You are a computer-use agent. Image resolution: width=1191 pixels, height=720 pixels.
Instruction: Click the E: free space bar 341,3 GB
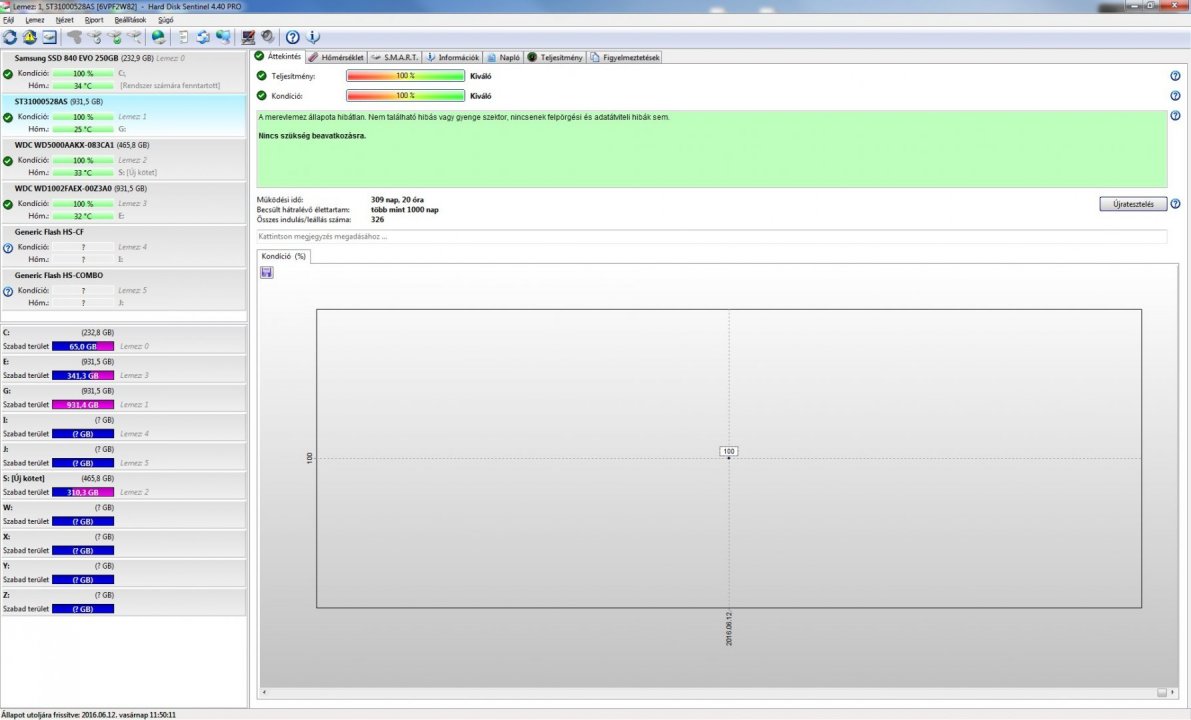(83, 375)
